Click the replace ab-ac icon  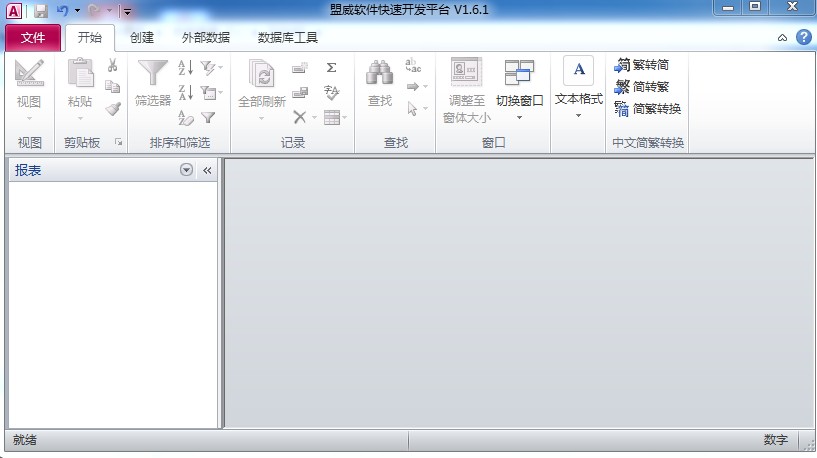point(413,66)
